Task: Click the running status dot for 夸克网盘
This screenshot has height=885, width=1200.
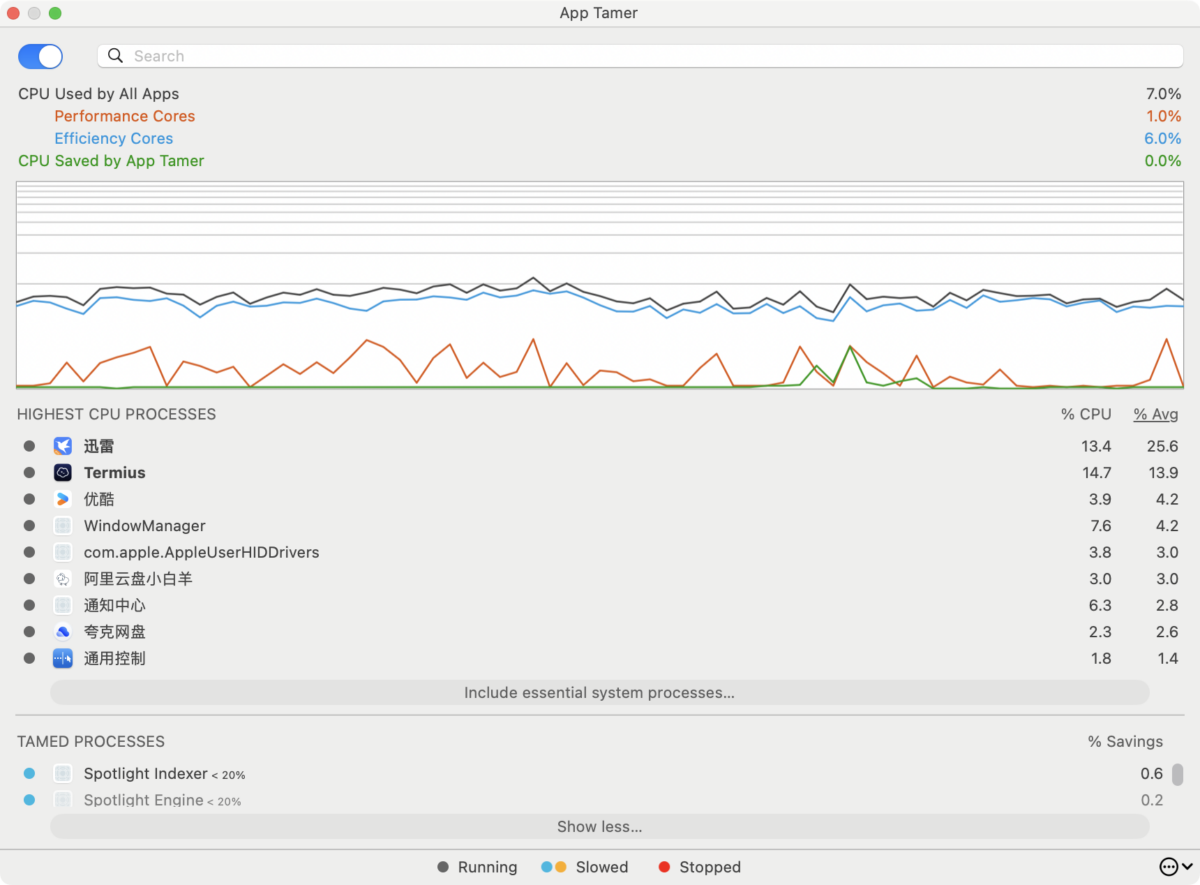Action: pos(29,631)
